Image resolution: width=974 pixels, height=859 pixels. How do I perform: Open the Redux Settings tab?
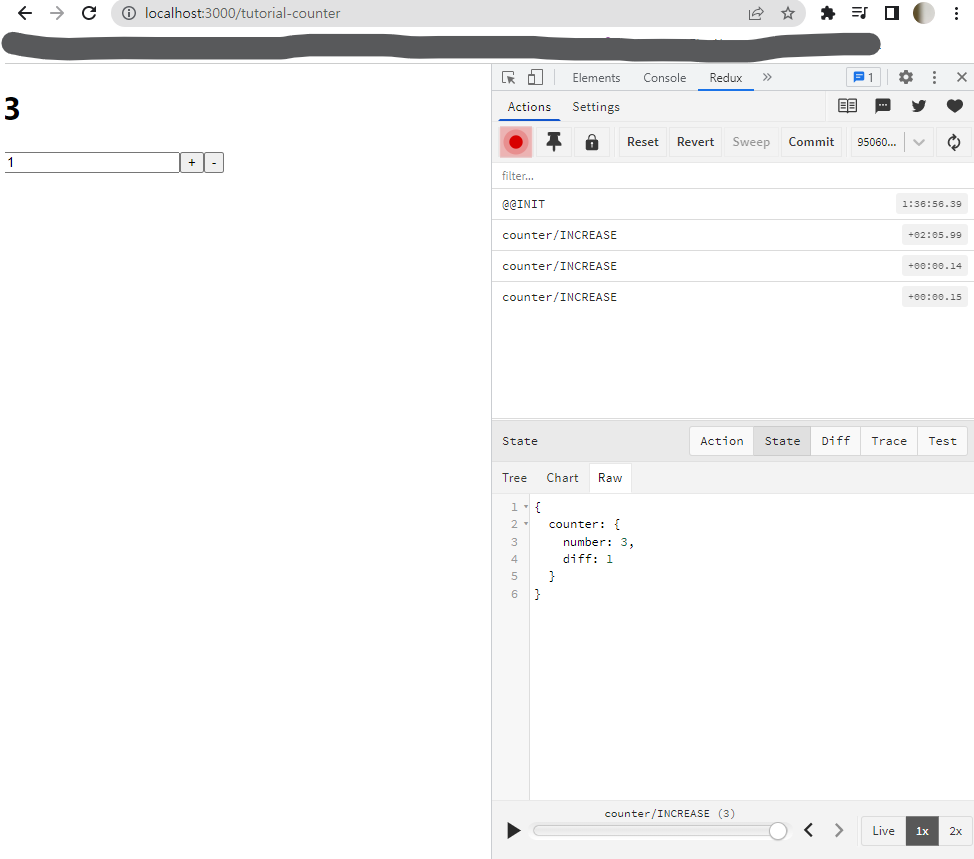click(x=596, y=107)
